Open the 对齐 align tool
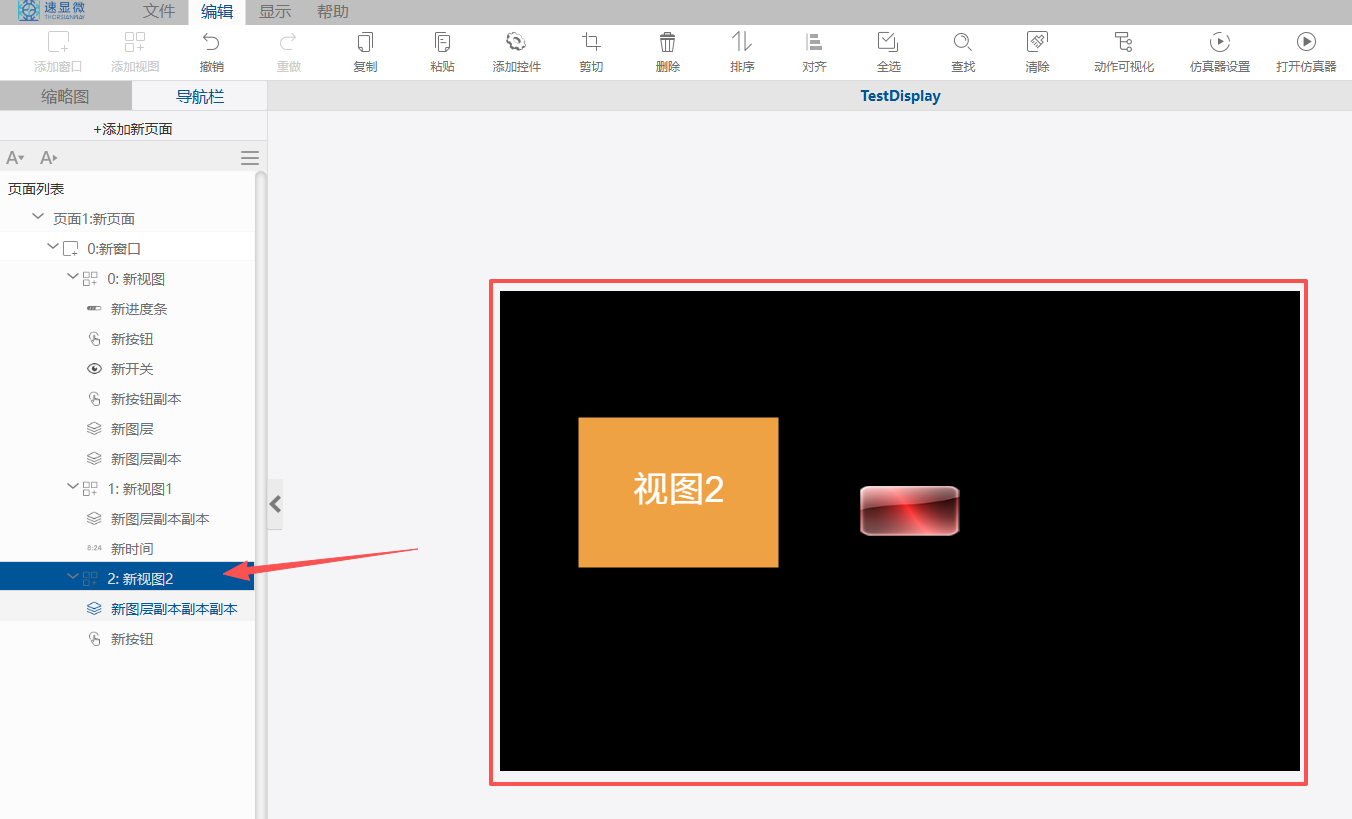 [814, 42]
